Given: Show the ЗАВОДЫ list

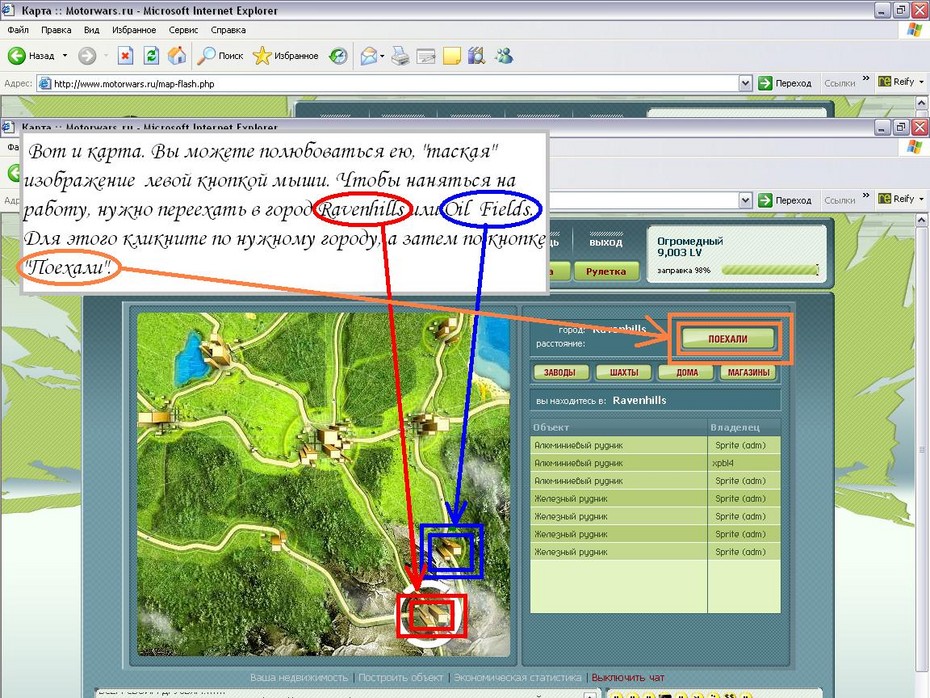Looking at the screenshot, I should tap(559, 372).
